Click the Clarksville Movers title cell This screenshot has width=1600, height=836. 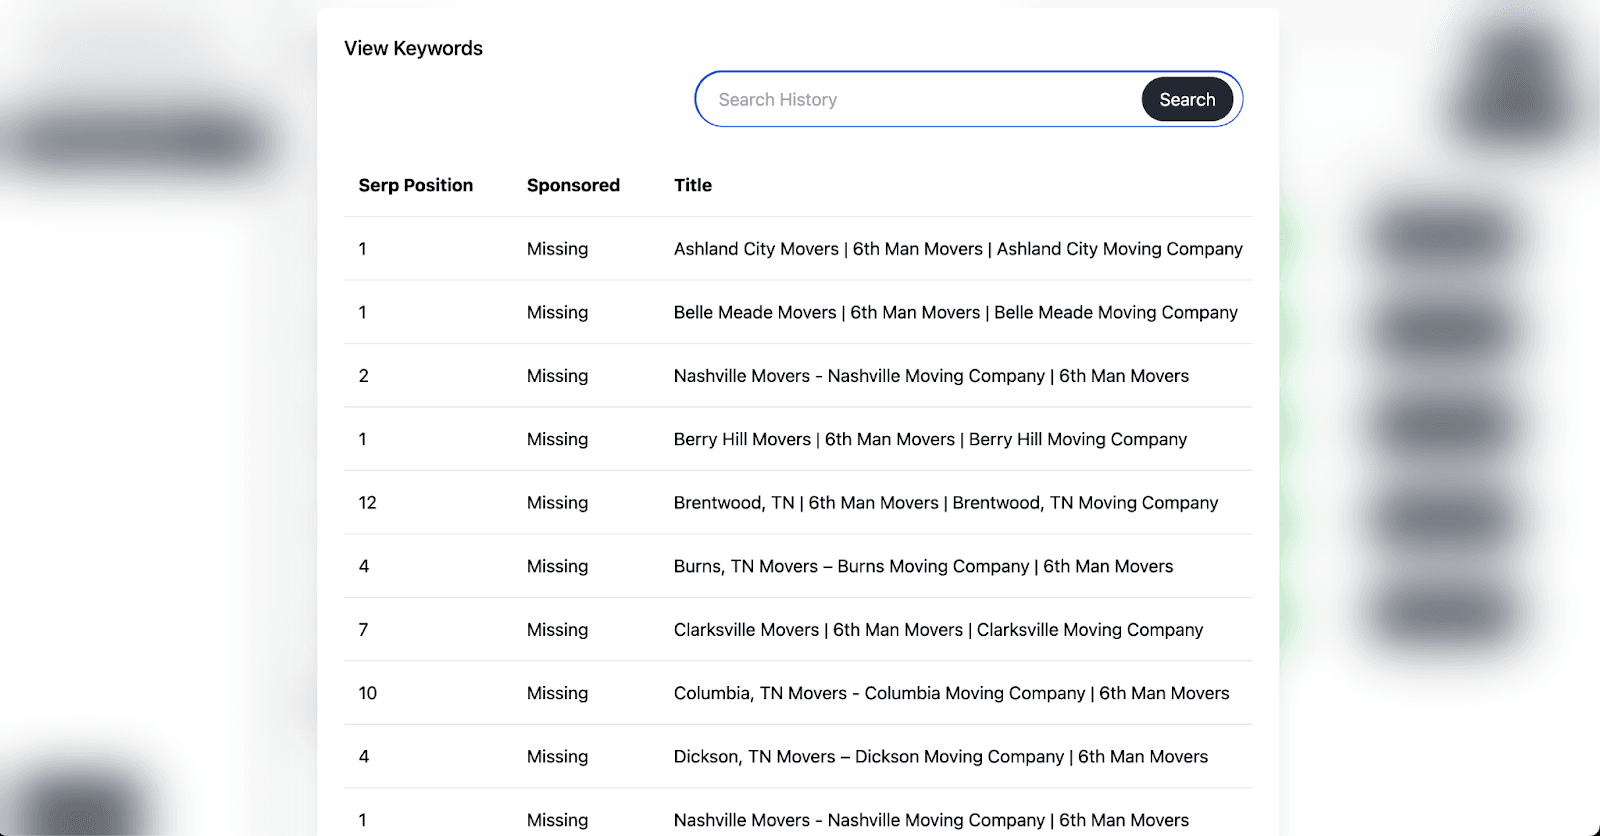(938, 630)
